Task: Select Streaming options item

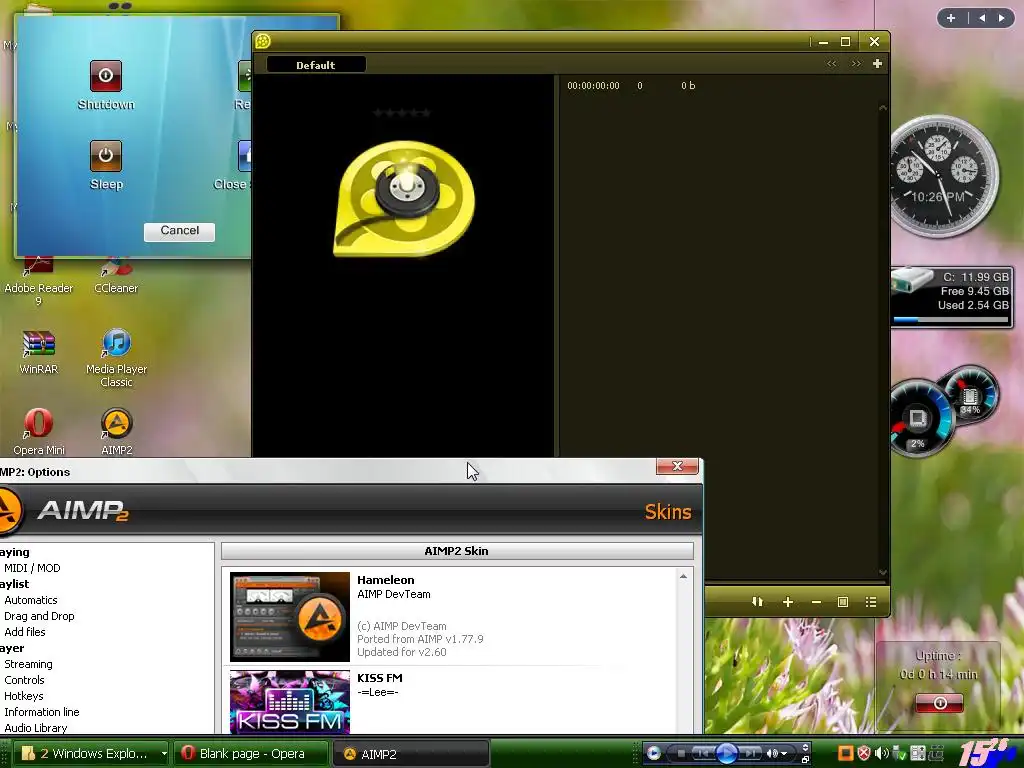Action: (28, 664)
